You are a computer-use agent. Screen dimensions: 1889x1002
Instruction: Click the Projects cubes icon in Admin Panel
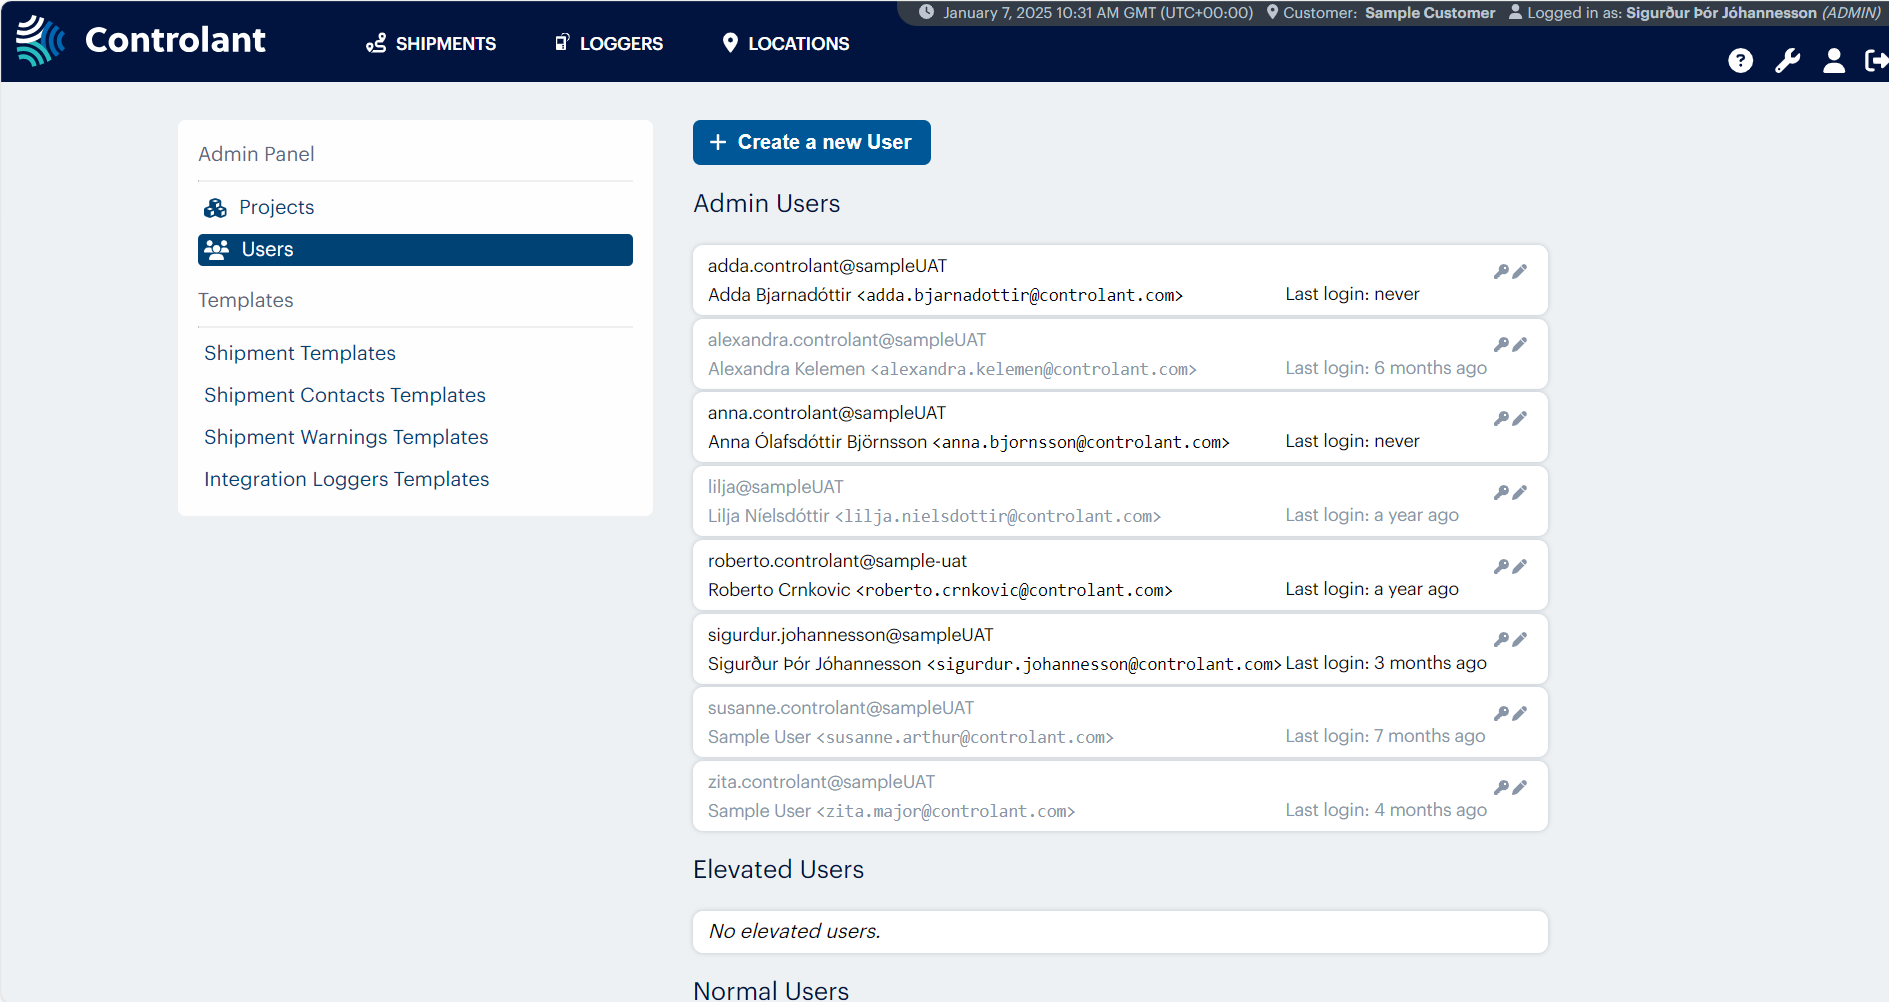tap(215, 208)
